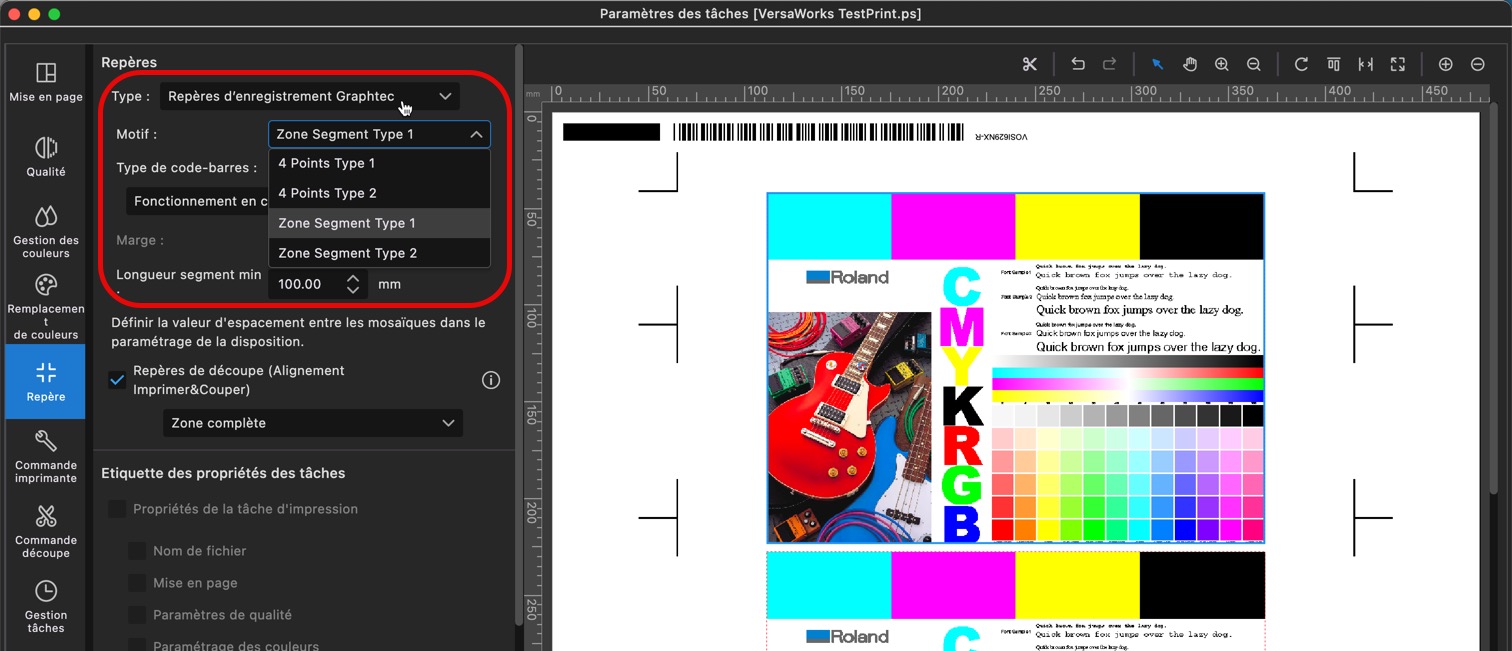Redo the last undone action
Image resolution: width=1512 pixels, height=651 pixels.
(1109, 64)
